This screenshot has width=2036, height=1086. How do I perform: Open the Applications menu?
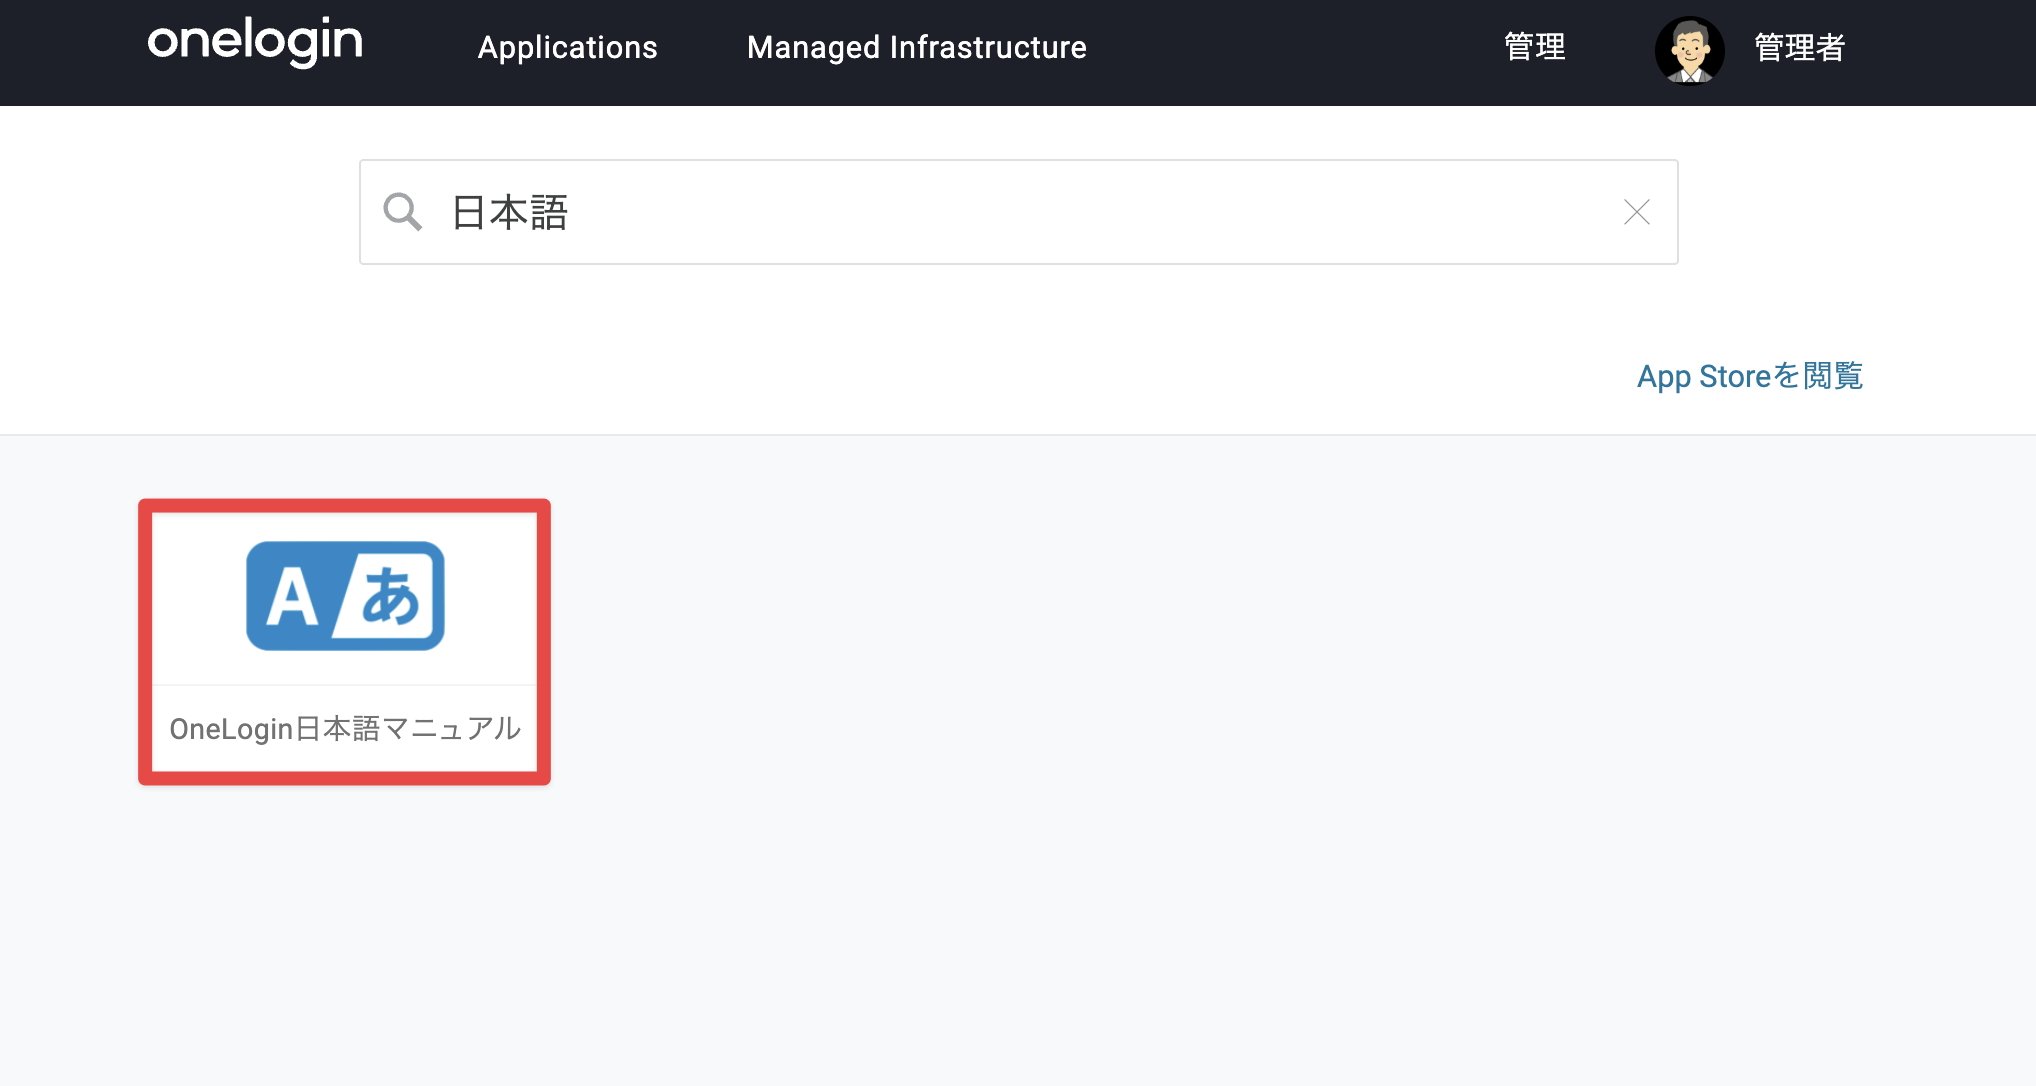point(567,47)
